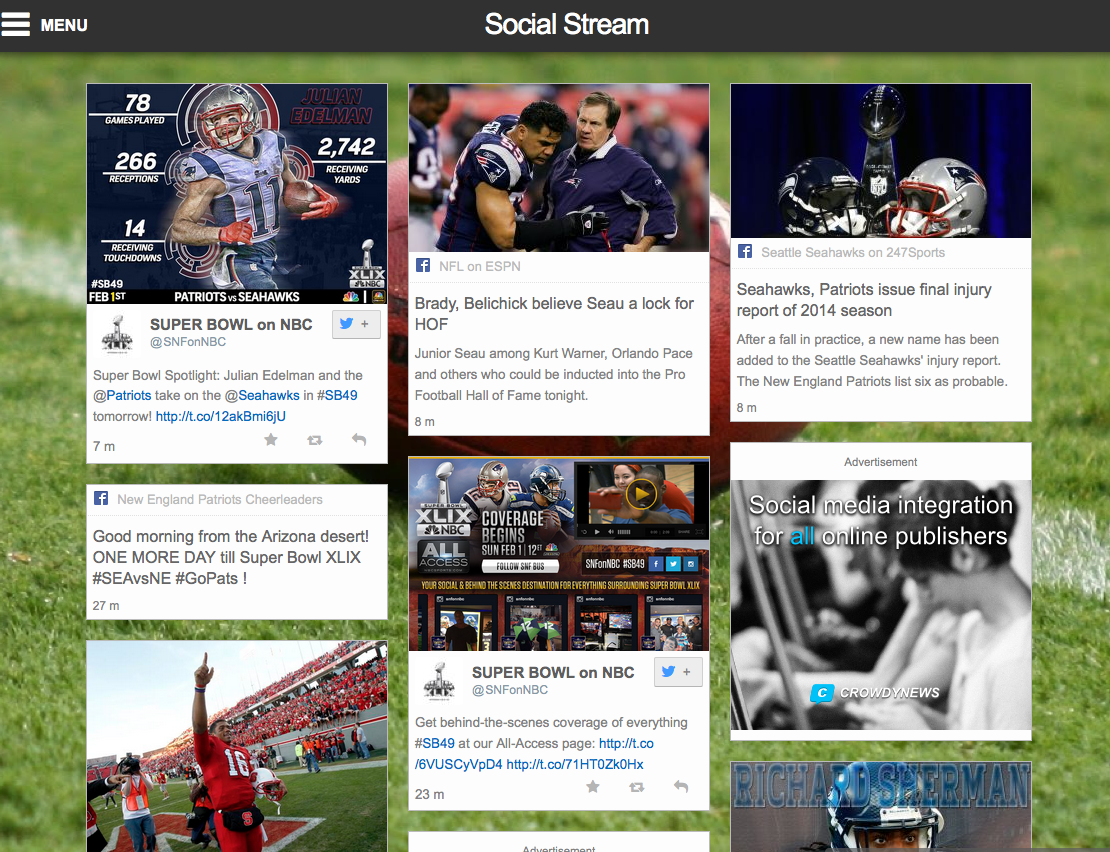Click the After a fall in practice summary
This screenshot has width=1110, height=852.
[x=872, y=360]
